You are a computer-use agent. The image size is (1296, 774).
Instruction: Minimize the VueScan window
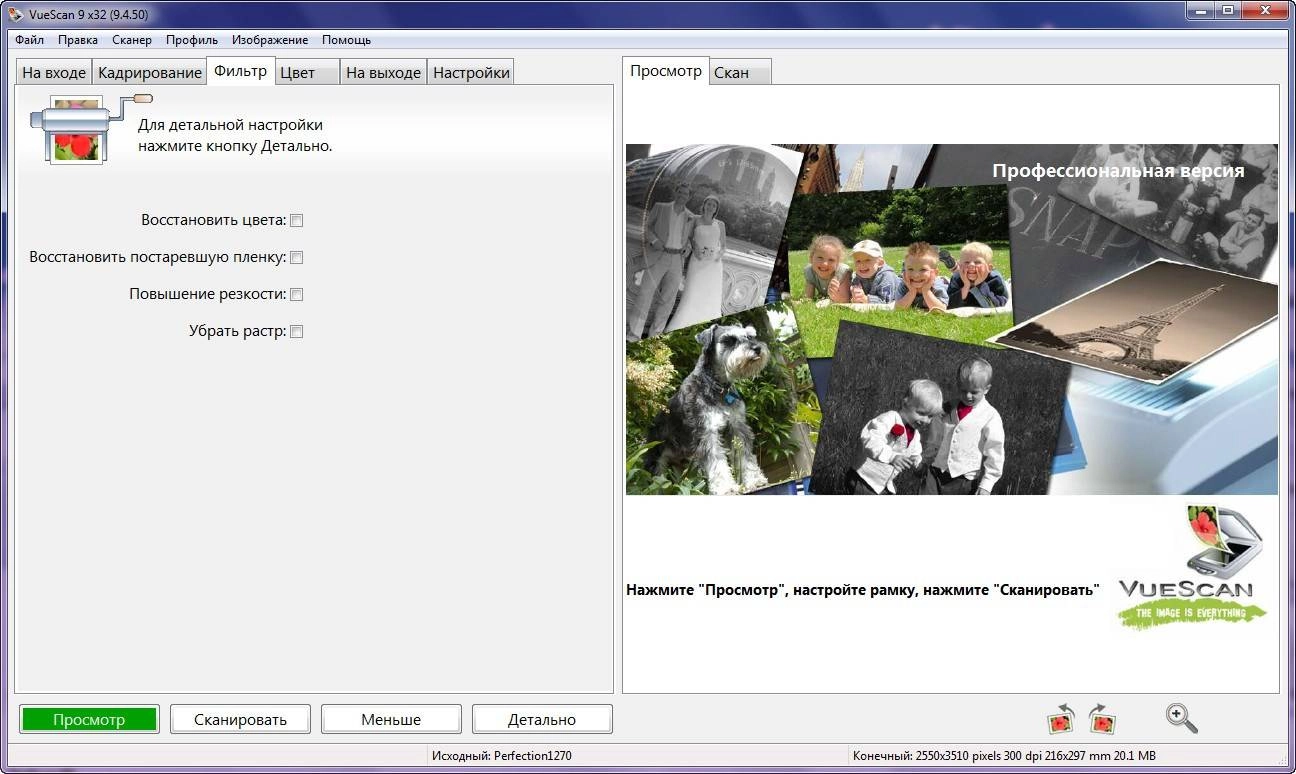click(1201, 10)
